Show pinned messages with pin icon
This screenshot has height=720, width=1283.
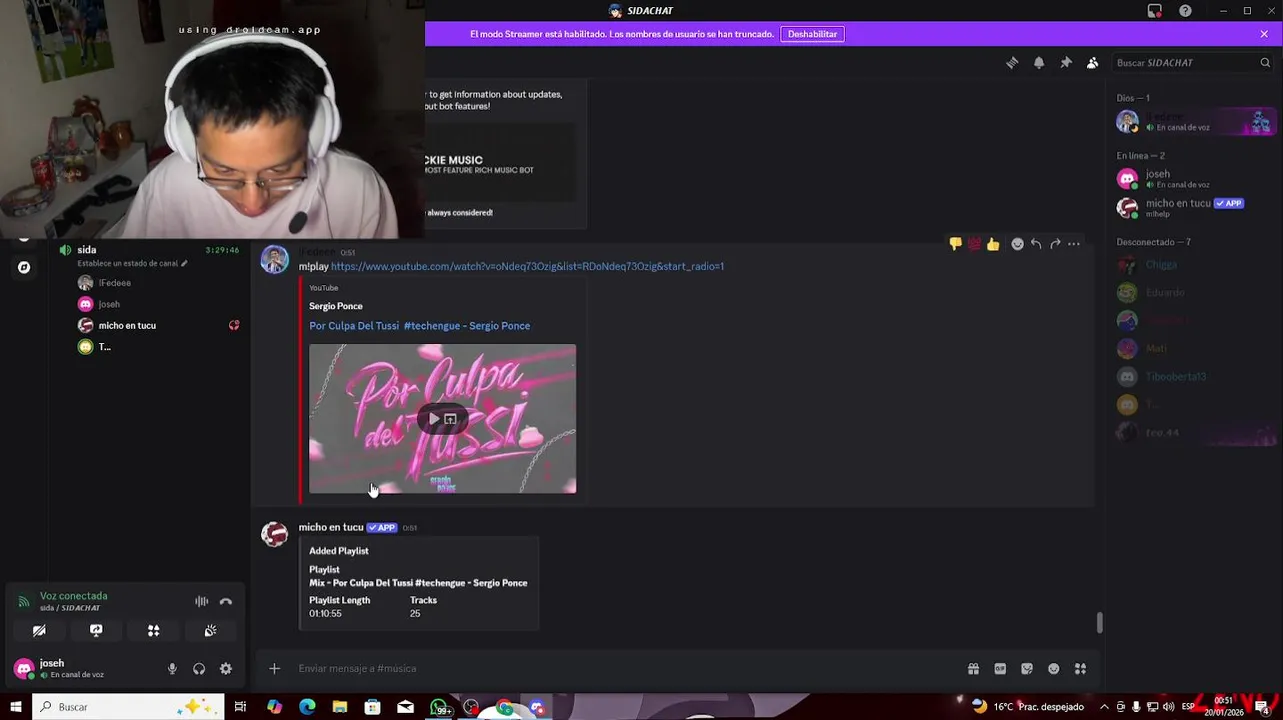coord(1066,63)
